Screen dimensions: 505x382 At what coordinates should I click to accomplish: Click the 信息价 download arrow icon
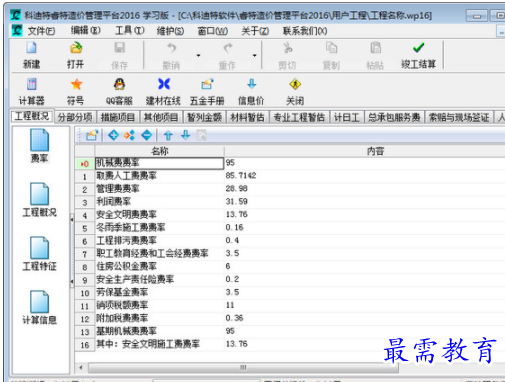(x=252, y=84)
